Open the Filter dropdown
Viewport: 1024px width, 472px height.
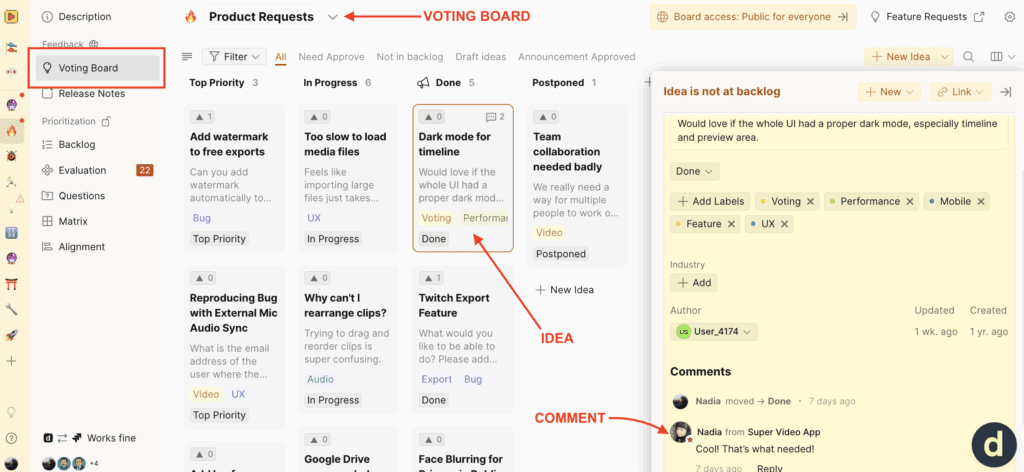tap(235, 57)
